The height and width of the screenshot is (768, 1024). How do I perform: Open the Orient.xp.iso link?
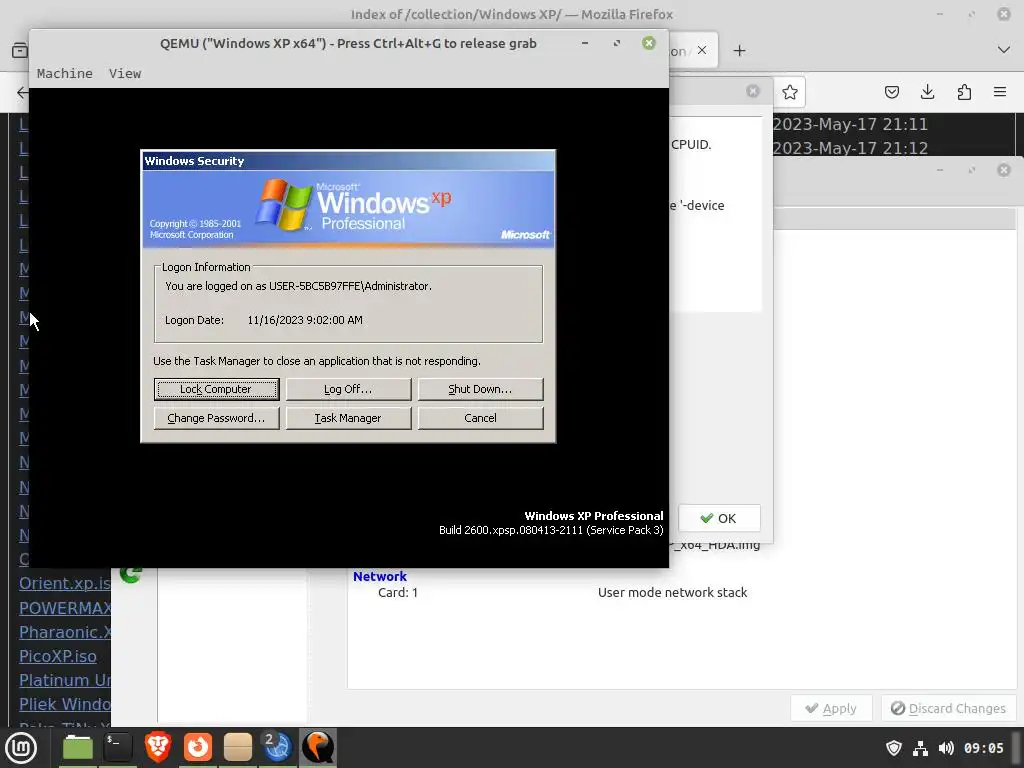pyautogui.click(x=65, y=583)
